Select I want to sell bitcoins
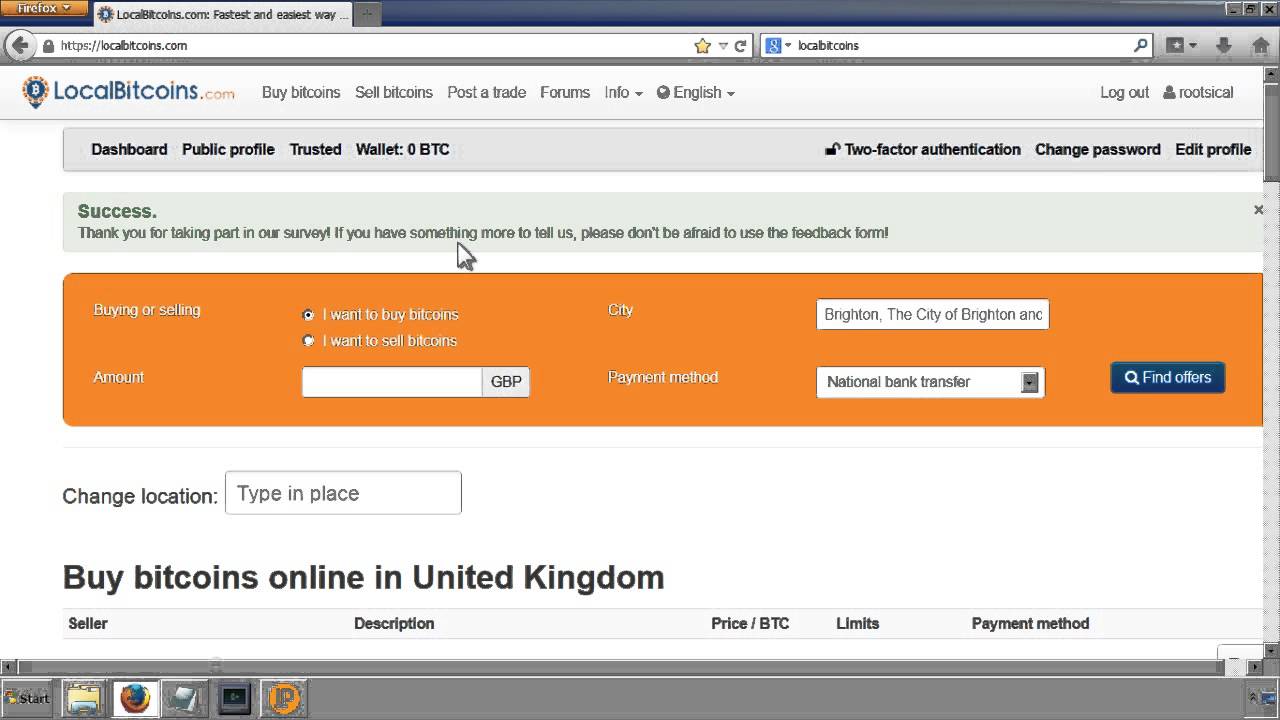Image resolution: width=1280 pixels, height=720 pixels. [x=308, y=341]
